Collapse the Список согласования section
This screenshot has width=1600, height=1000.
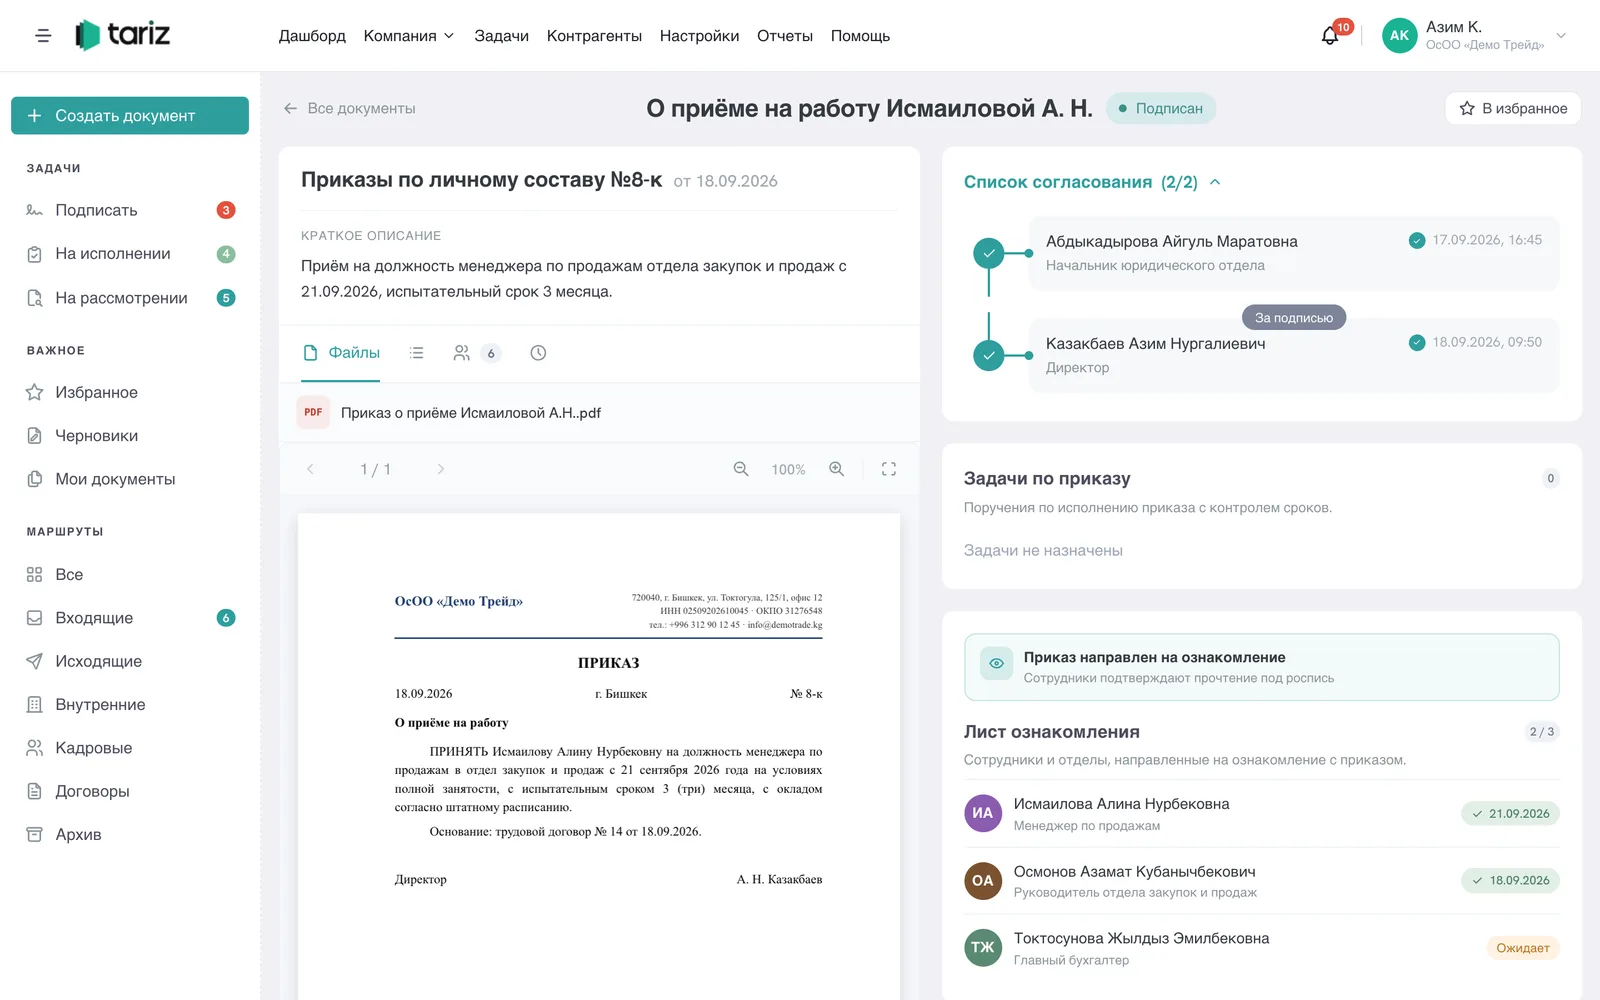pos(1215,182)
